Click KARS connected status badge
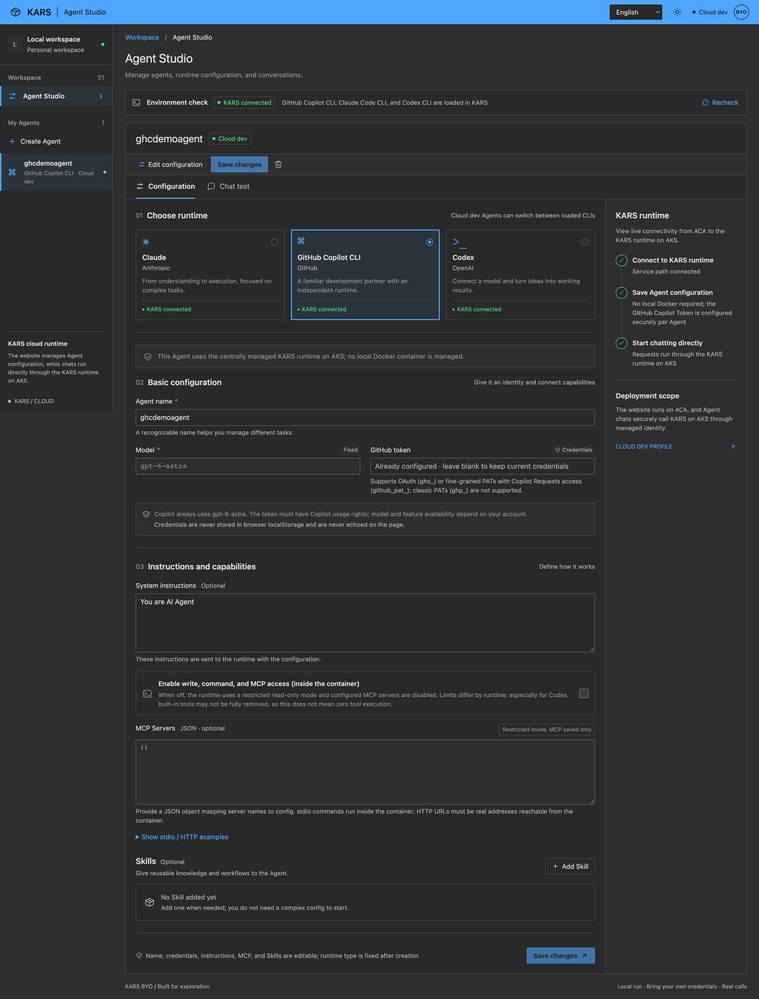This screenshot has width=759, height=999. 244,103
